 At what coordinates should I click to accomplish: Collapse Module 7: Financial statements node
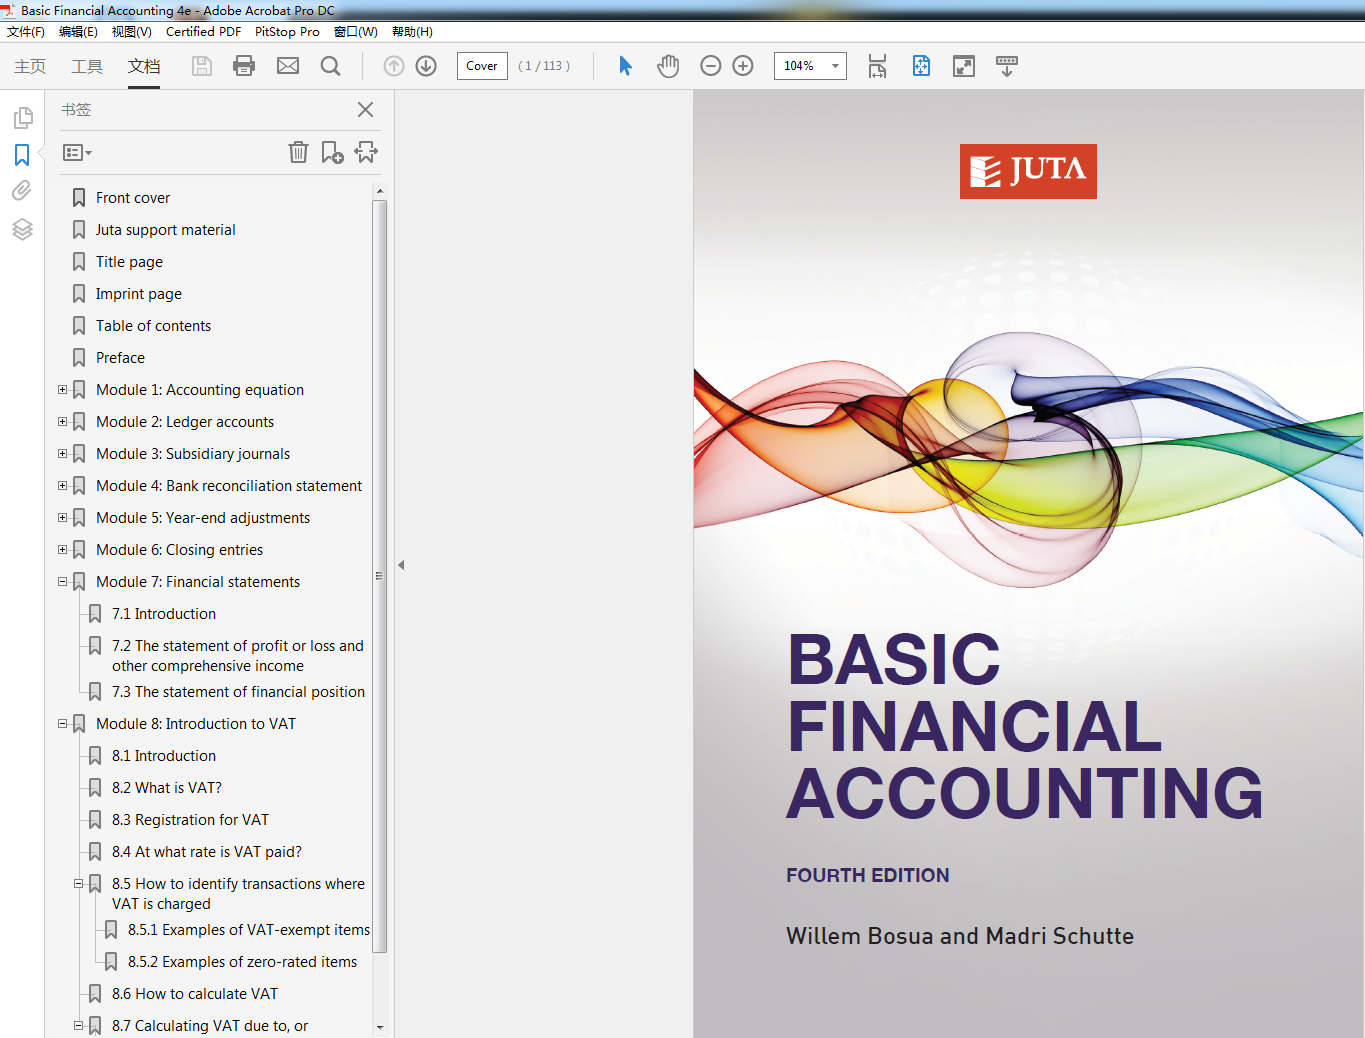(x=63, y=582)
